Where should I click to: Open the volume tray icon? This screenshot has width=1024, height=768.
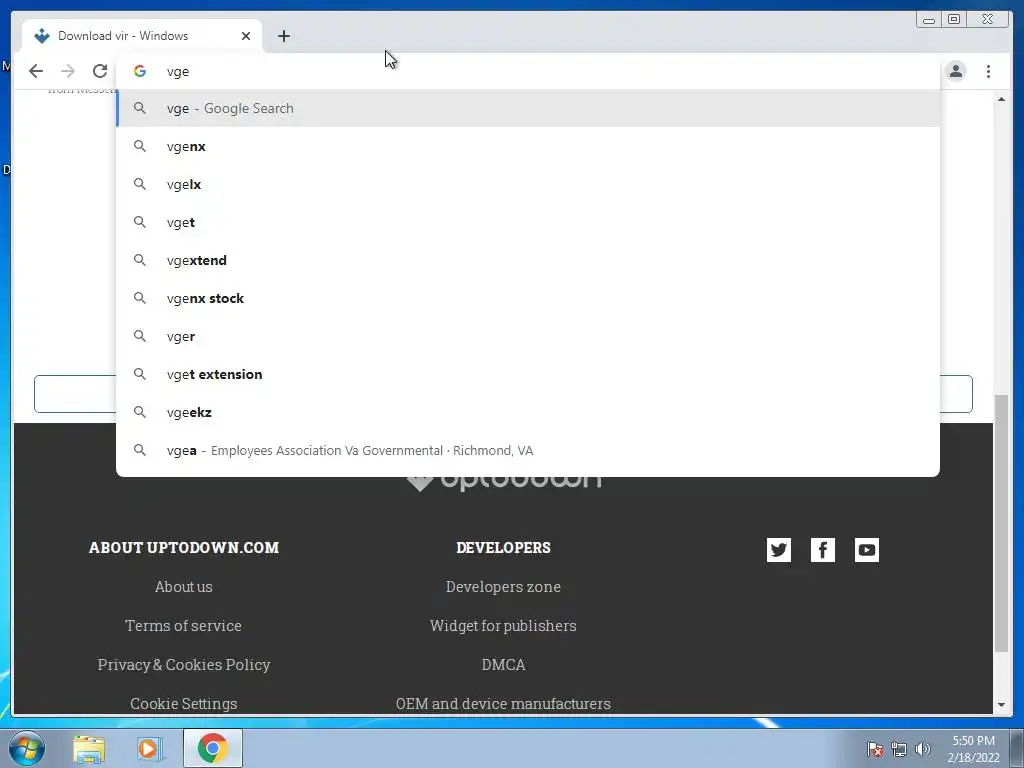point(922,749)
